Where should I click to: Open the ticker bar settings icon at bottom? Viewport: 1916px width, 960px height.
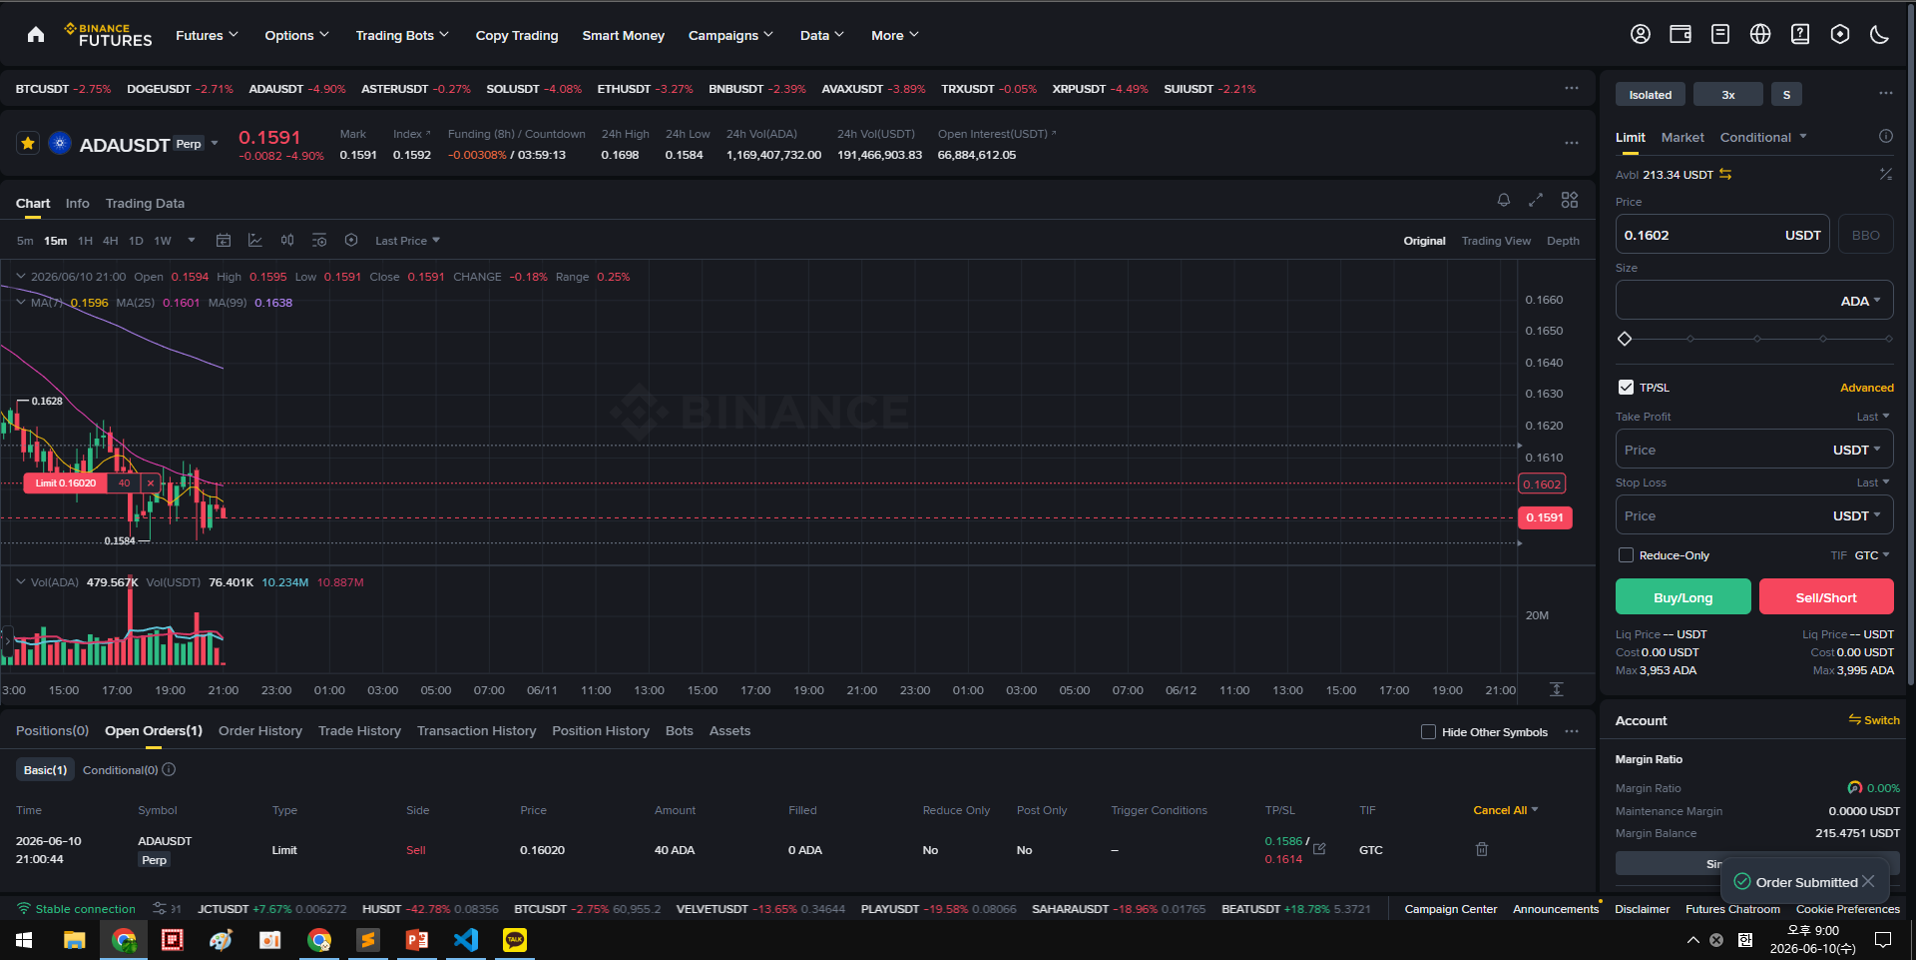pos(159,908)
